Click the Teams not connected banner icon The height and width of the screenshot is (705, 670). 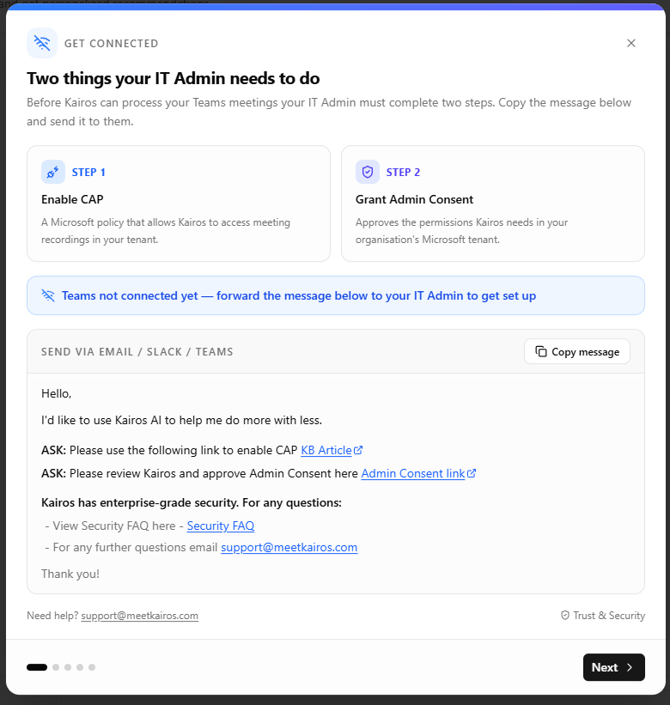pyautogui.click(x=48, y=296)
